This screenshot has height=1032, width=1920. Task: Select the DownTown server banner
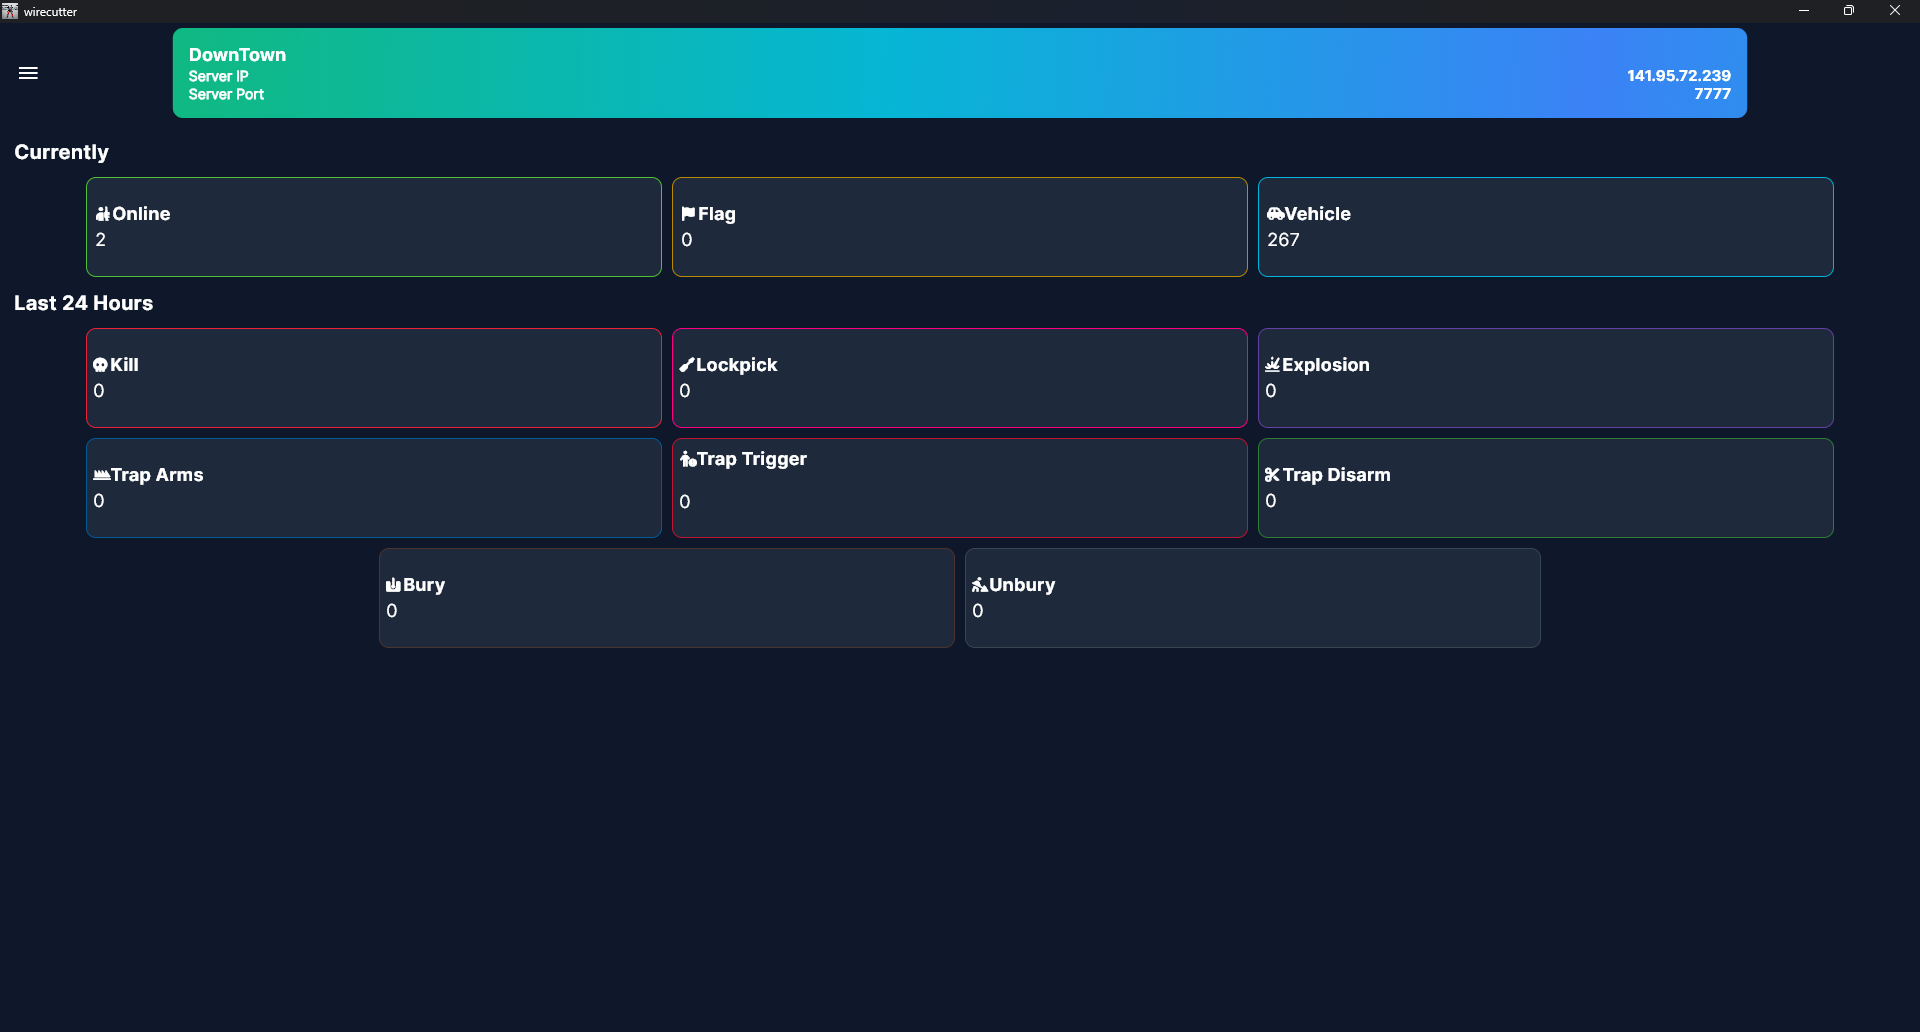click(x=959, y=73)
